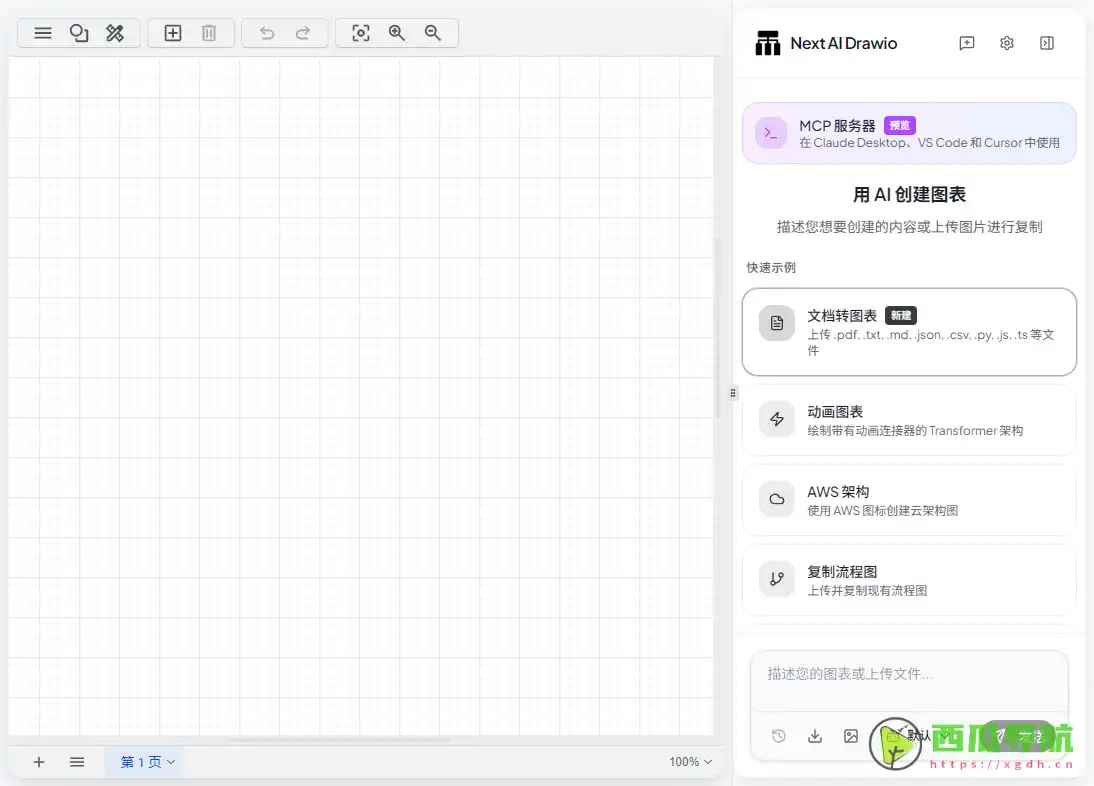
Task: Click the chat history (clock) icon
Action: pyautogui.click(x=778, y=736)
